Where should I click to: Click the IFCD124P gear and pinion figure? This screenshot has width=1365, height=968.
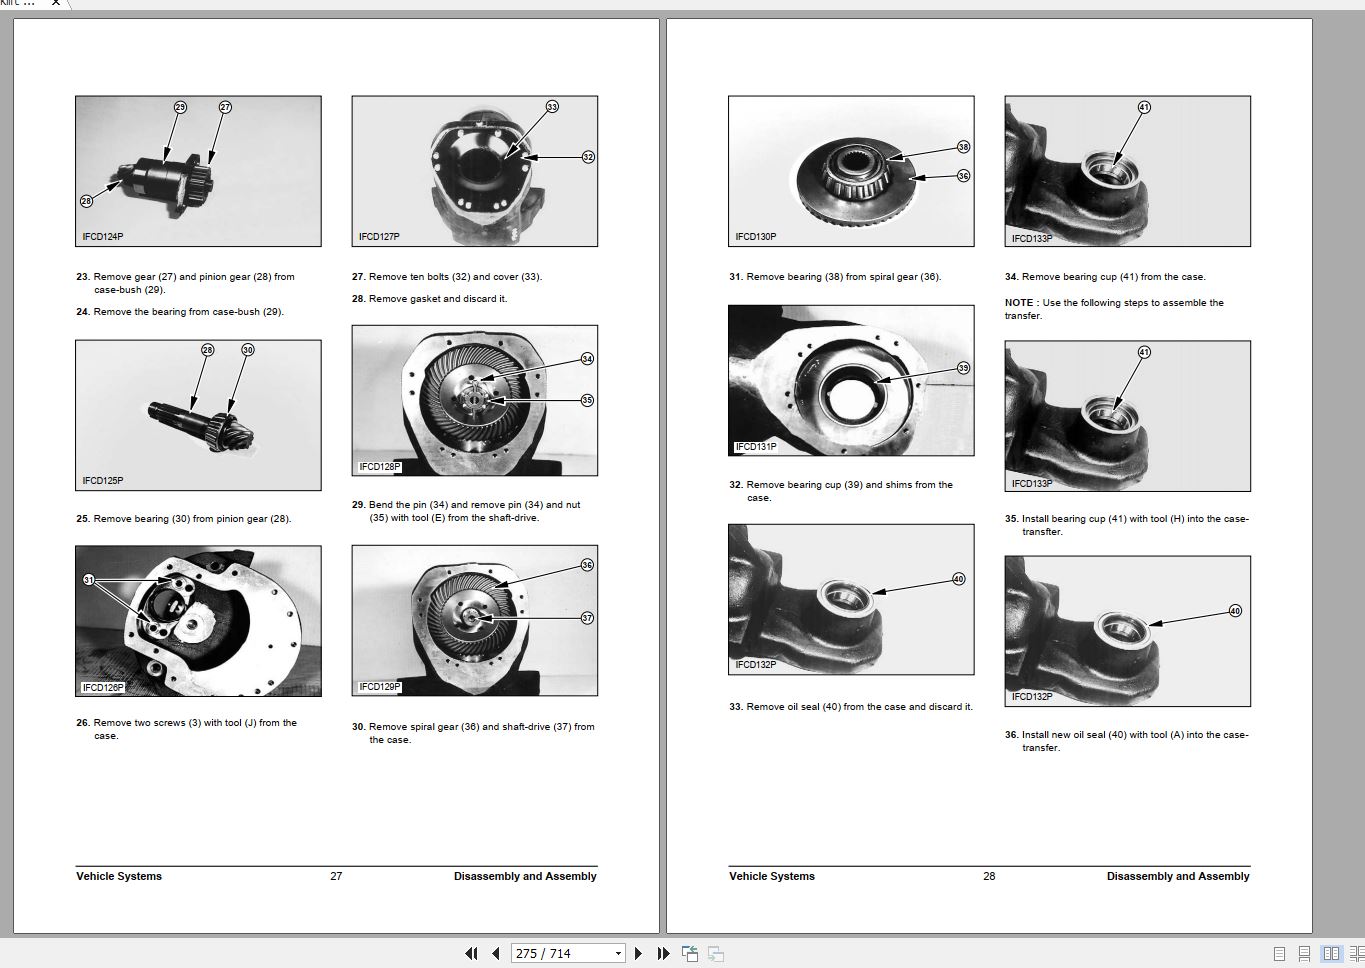tap(198, 171)
